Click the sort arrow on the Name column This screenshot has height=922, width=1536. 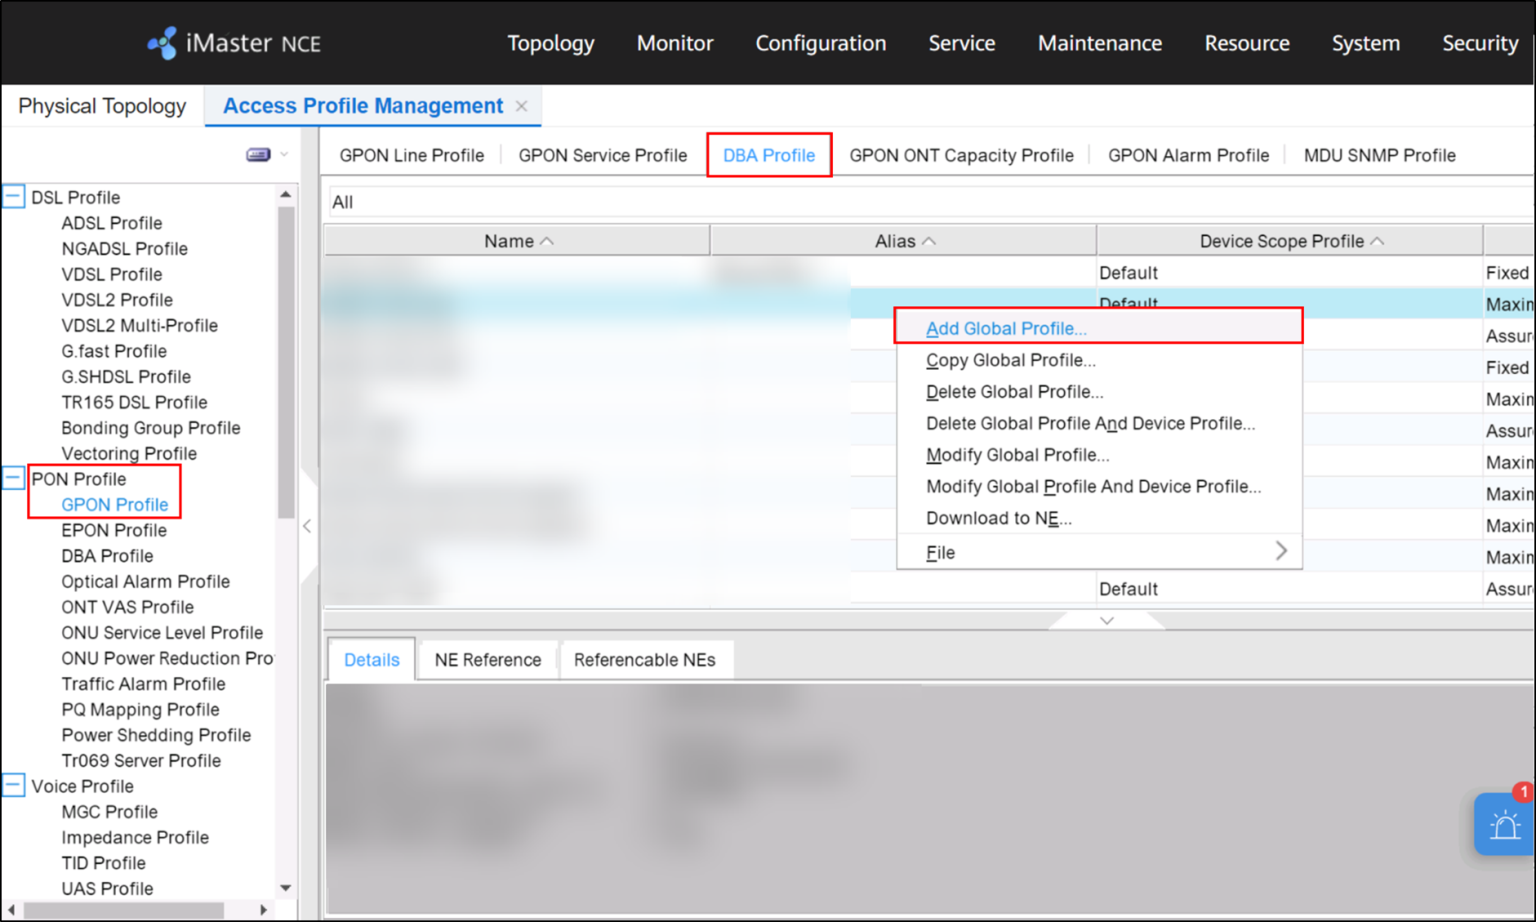point(547,240)
